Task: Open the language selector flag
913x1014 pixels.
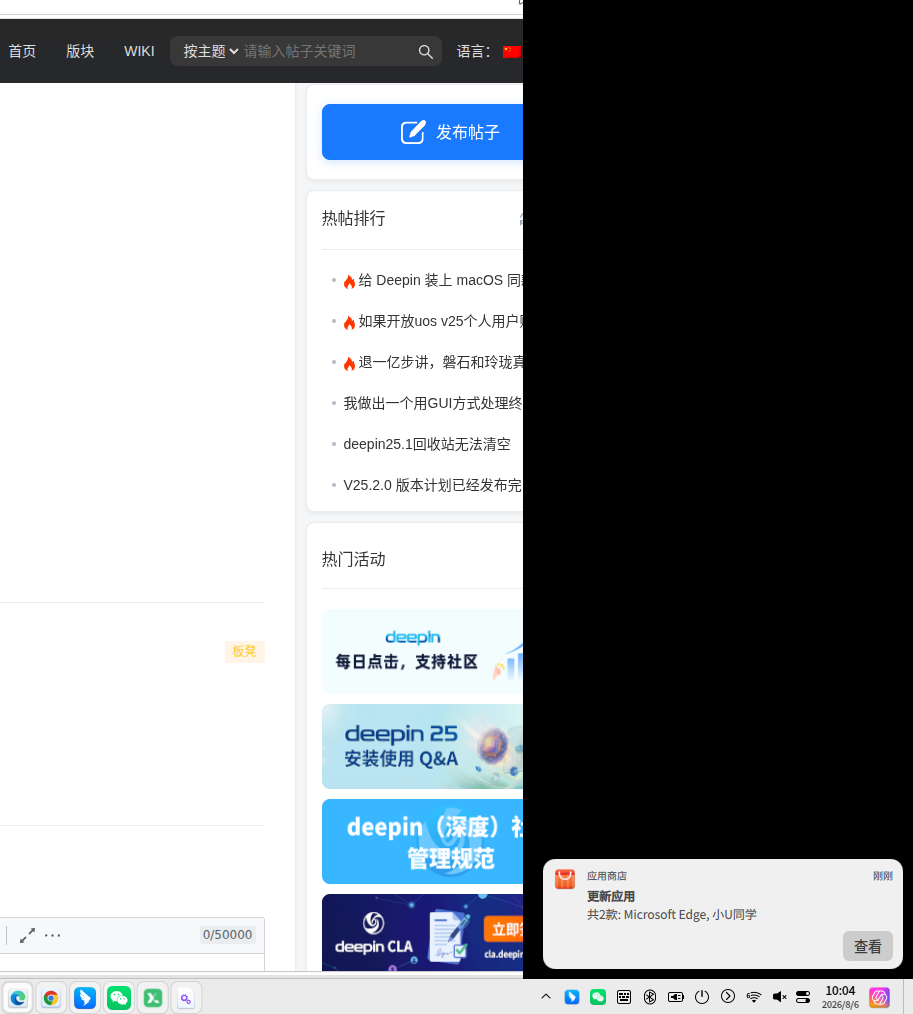Action: click(512, 51)
